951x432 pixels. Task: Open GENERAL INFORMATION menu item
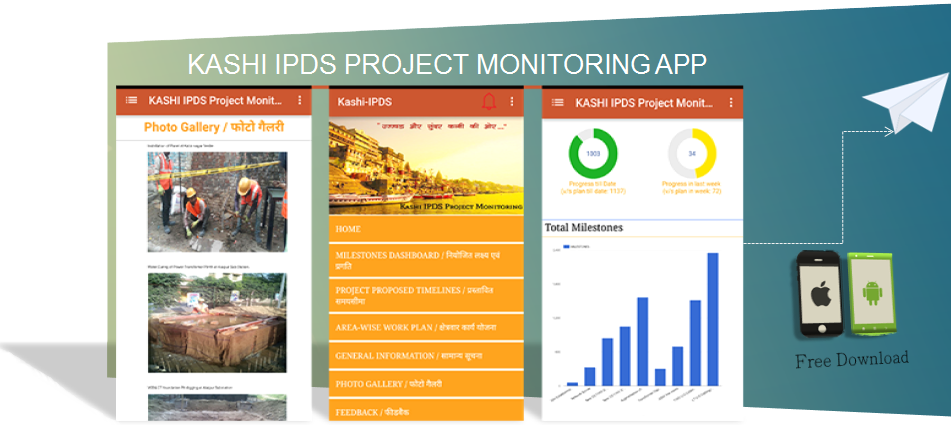[426, 356]
